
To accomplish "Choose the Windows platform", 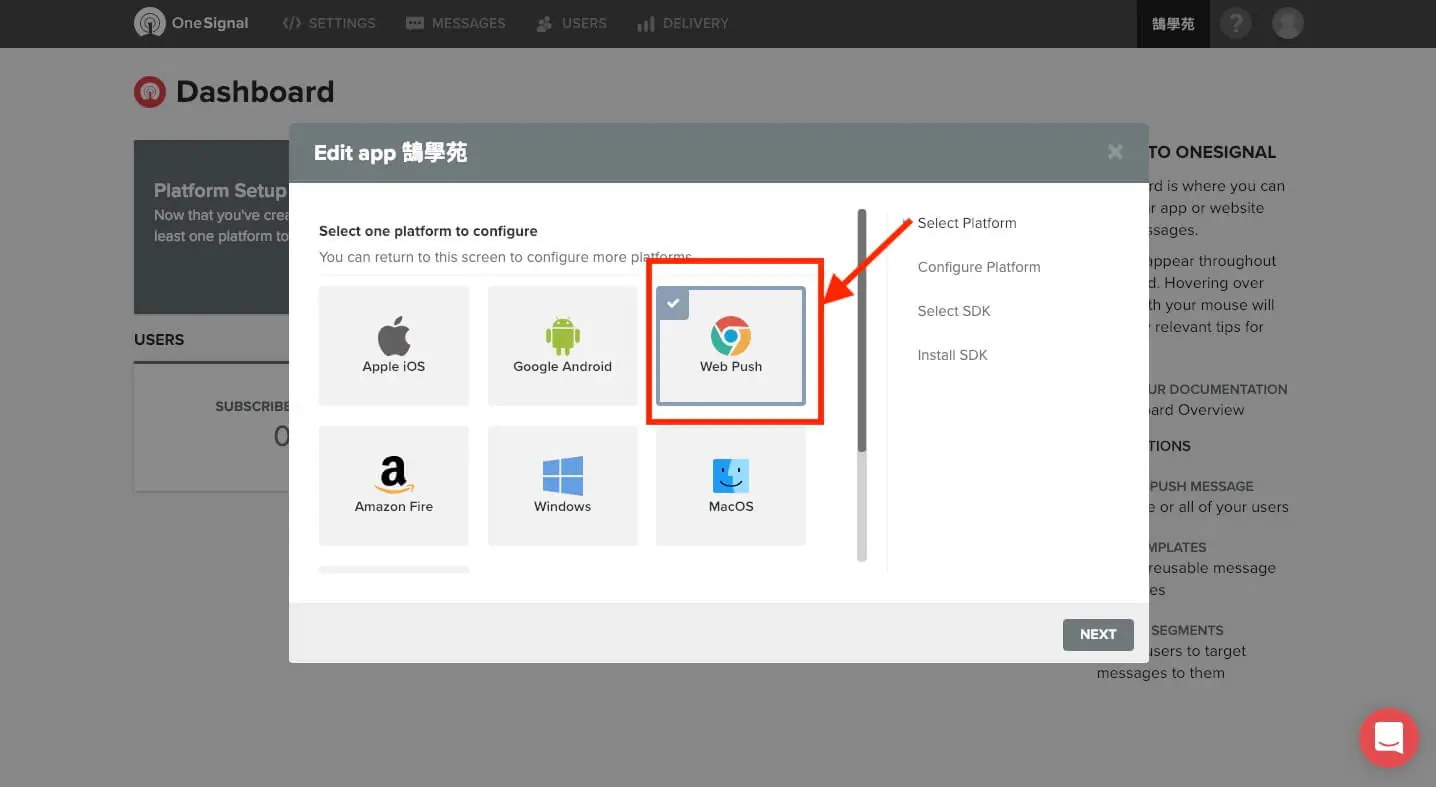I will coord(562,485).
